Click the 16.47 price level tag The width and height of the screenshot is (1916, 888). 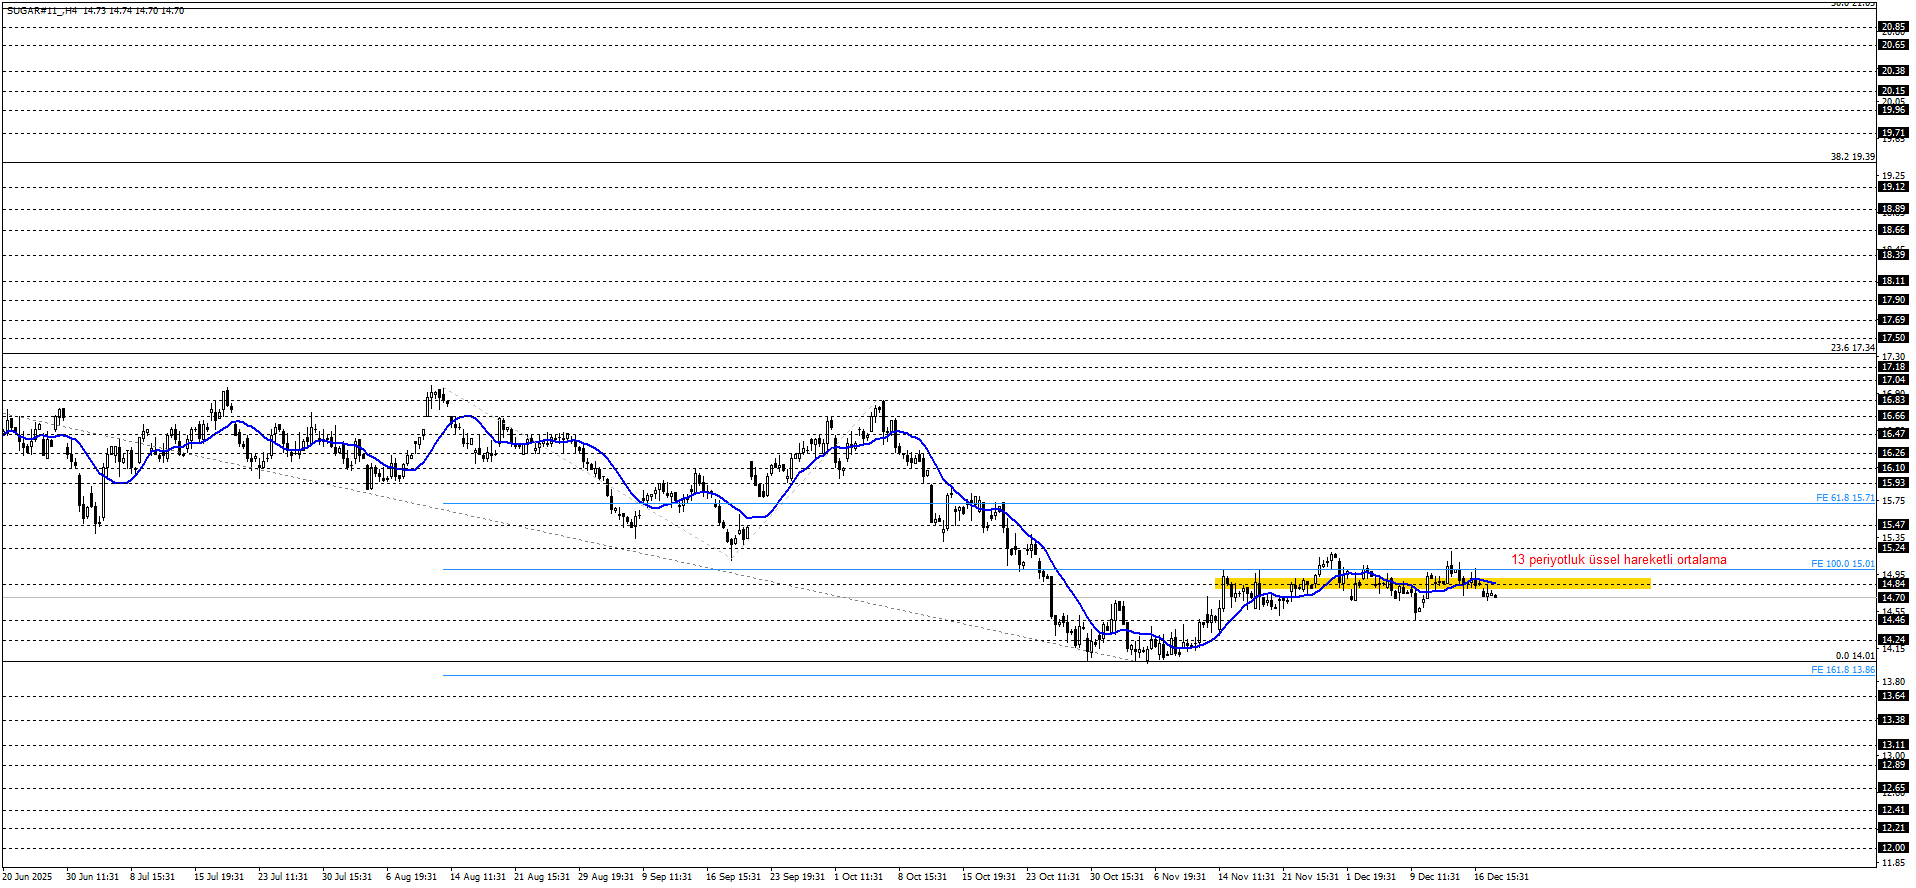point(1893,434)
